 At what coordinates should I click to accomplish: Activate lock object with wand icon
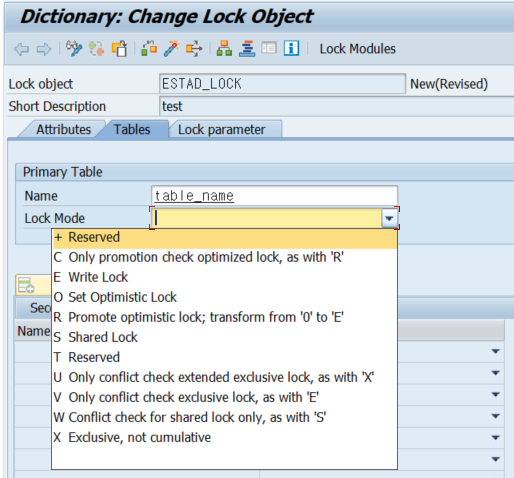tap(172, 49)
